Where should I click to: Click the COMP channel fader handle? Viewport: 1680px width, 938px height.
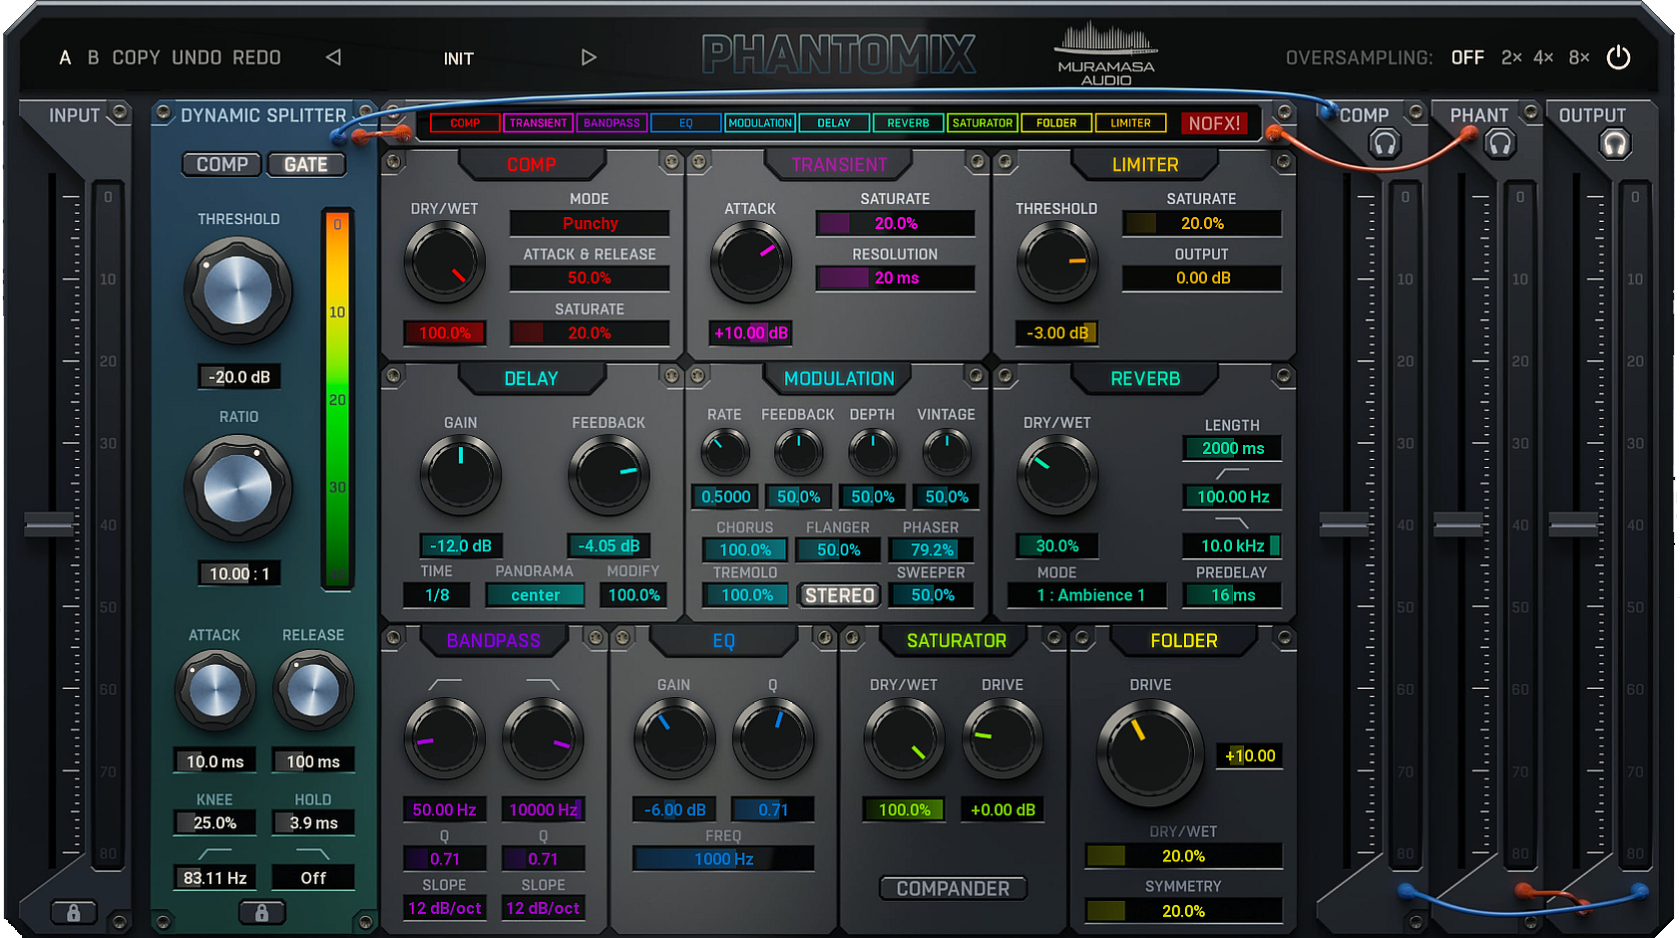1344,524
